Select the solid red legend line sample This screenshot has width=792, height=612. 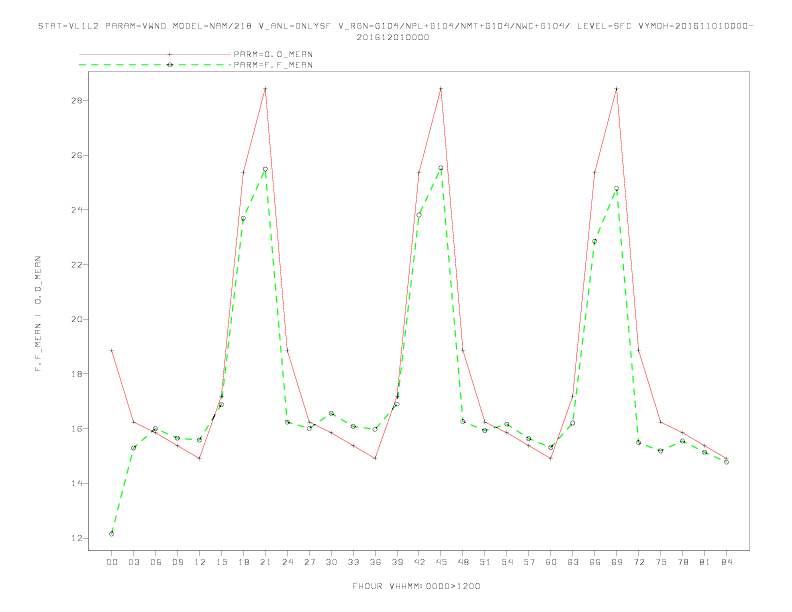tap(155, 54)
